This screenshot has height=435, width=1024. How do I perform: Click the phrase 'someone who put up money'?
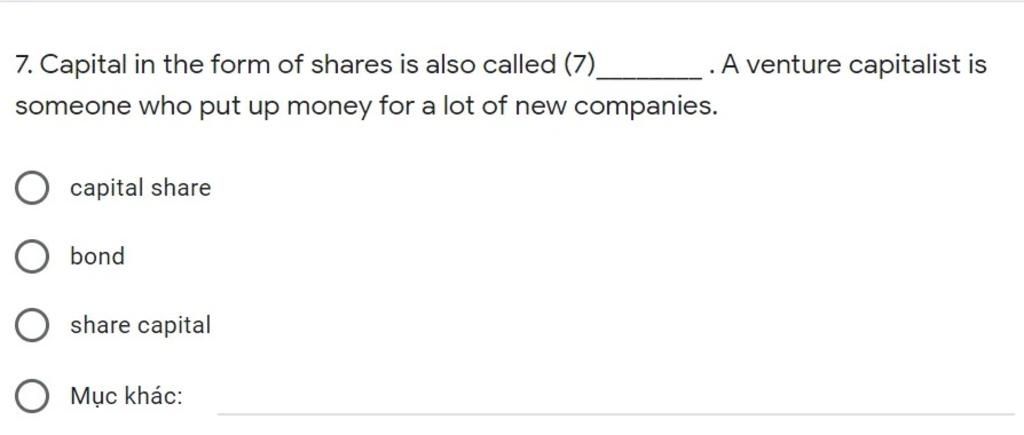[x=193, y=106]
